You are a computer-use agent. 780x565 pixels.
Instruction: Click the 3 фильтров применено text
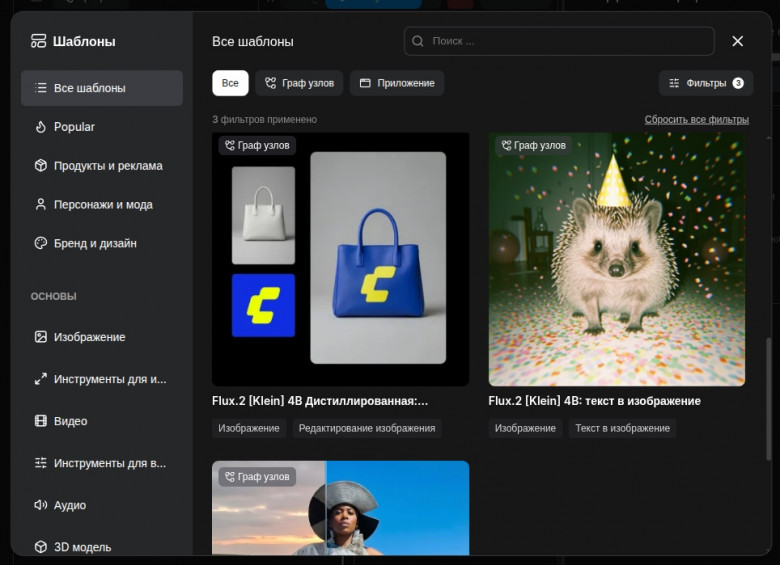click(265, 119)
